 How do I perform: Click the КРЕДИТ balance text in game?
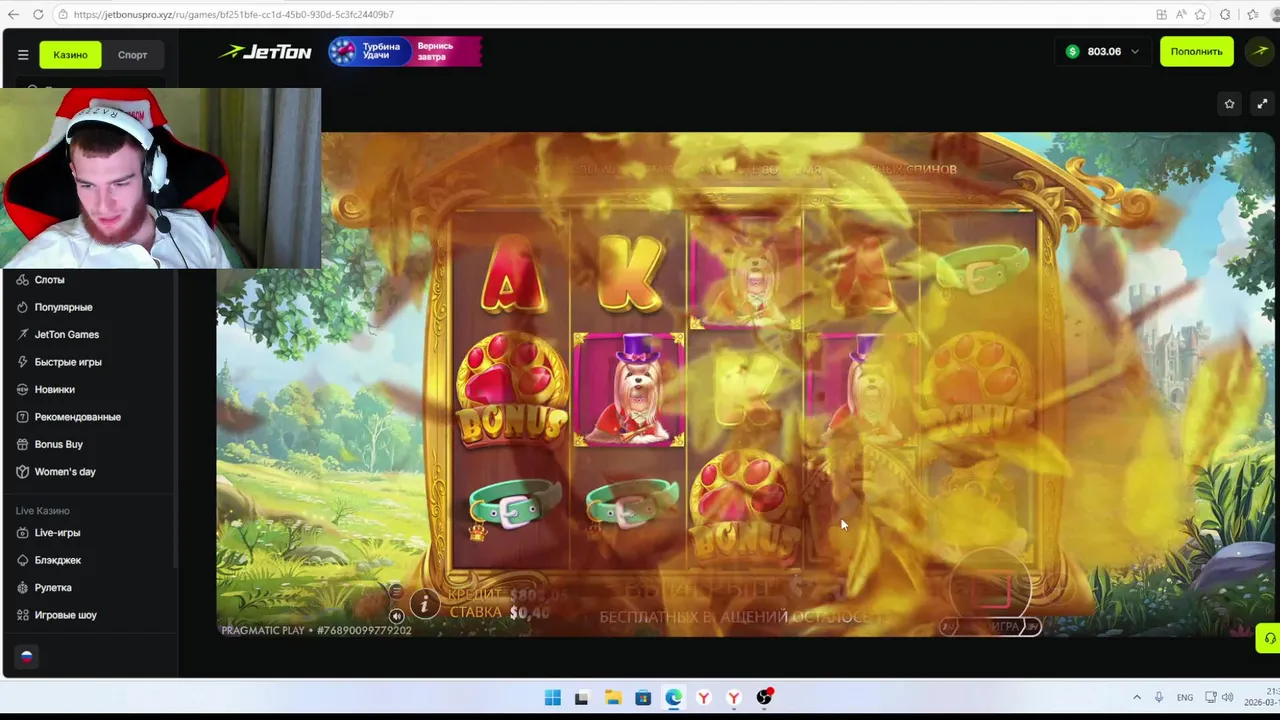coord(508,595)
